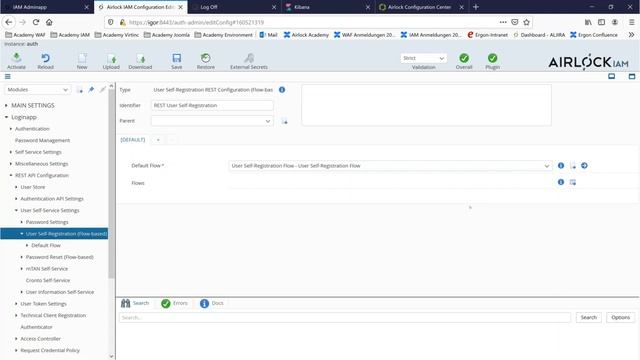This screenshot has width=640, height=360.
Task: Click the create-plugin icon for Default Flow
Action: [573, 165]
